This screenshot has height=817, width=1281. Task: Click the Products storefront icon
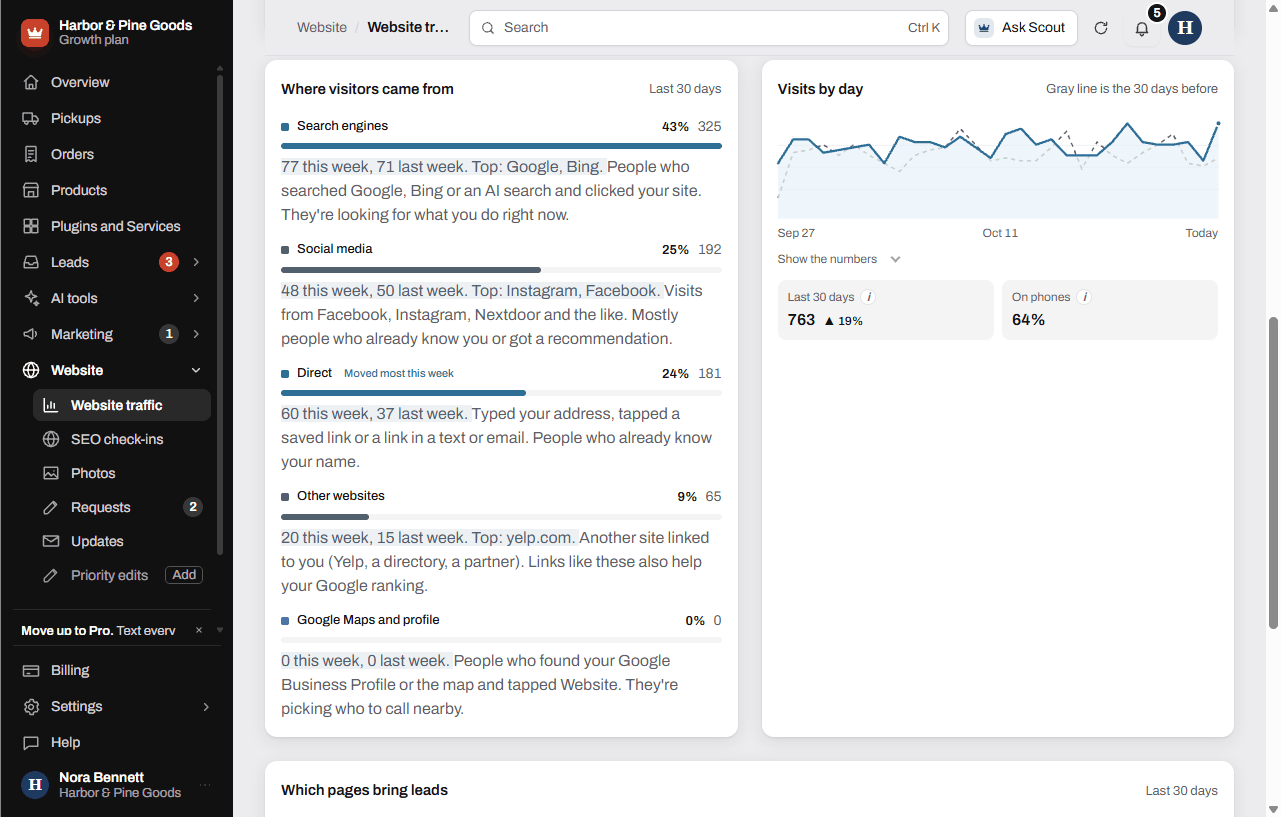[x=31, y=190]
